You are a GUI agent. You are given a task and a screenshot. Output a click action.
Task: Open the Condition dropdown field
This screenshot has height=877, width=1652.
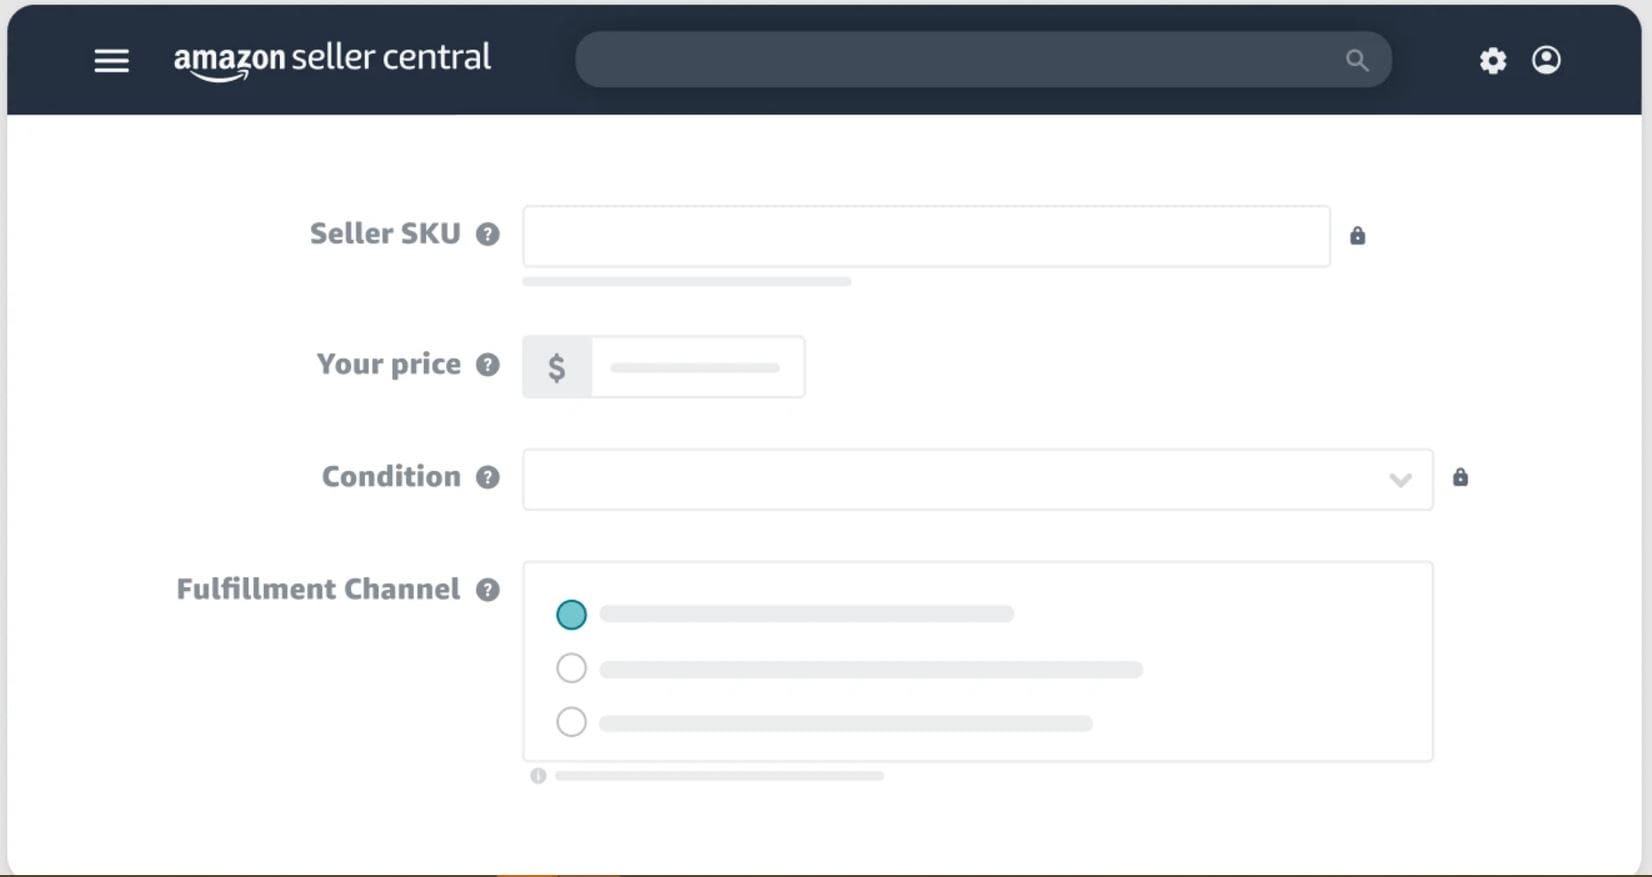pyautogui.click(x=950, y=480)
